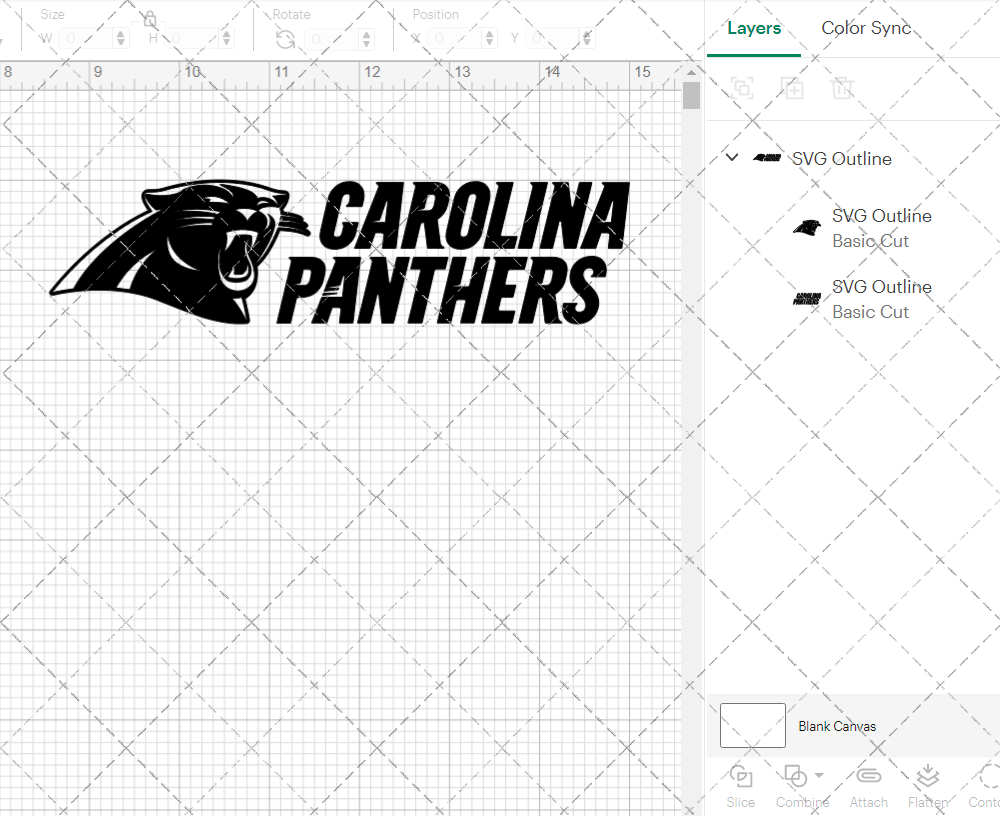This screenshot has height=816, width=1000.
Task: Toggle the aspect ratio lock icon
Action: click(x=149, y=19)
